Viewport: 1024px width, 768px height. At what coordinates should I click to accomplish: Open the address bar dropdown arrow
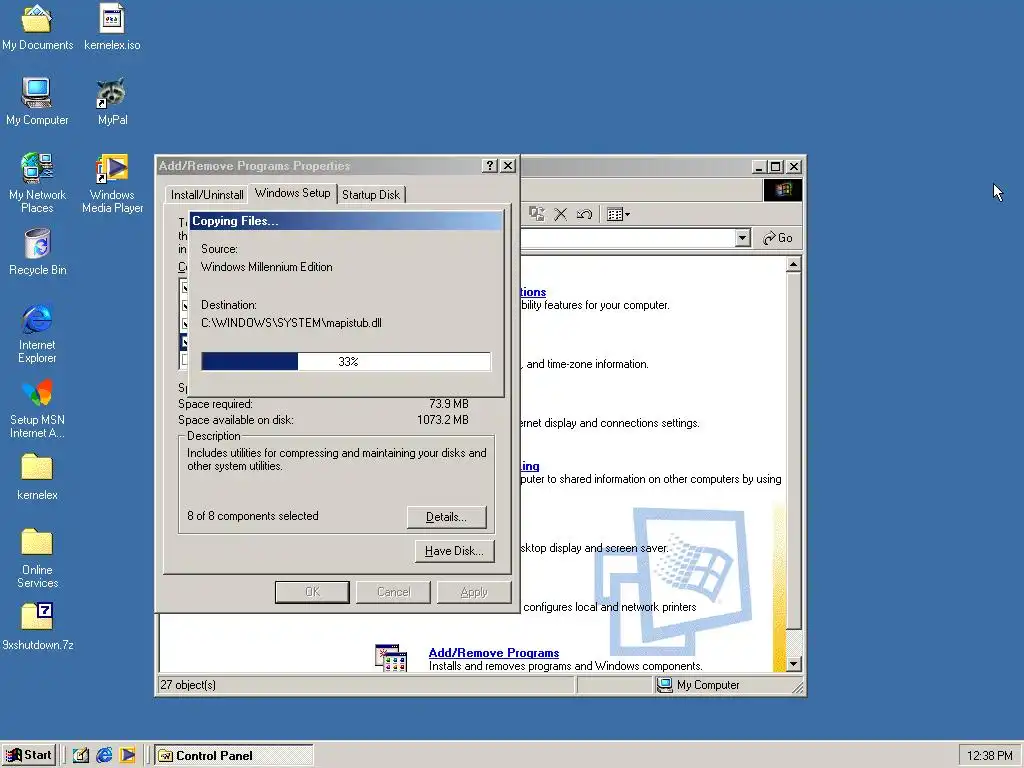742,238
